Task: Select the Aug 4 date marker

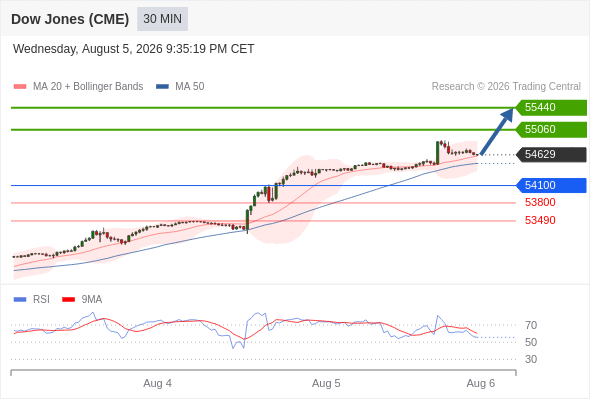Action: pos(157,383)
